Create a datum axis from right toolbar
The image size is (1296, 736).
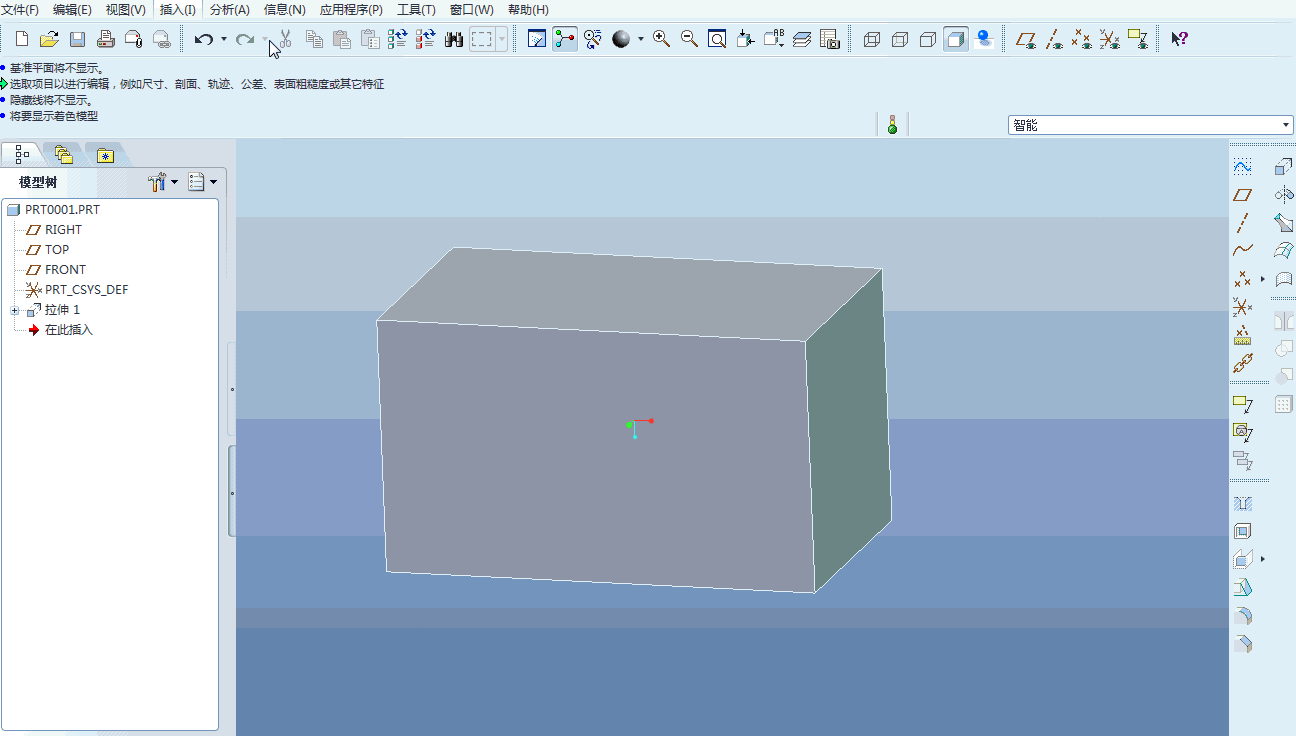(x=1242, y=223)
